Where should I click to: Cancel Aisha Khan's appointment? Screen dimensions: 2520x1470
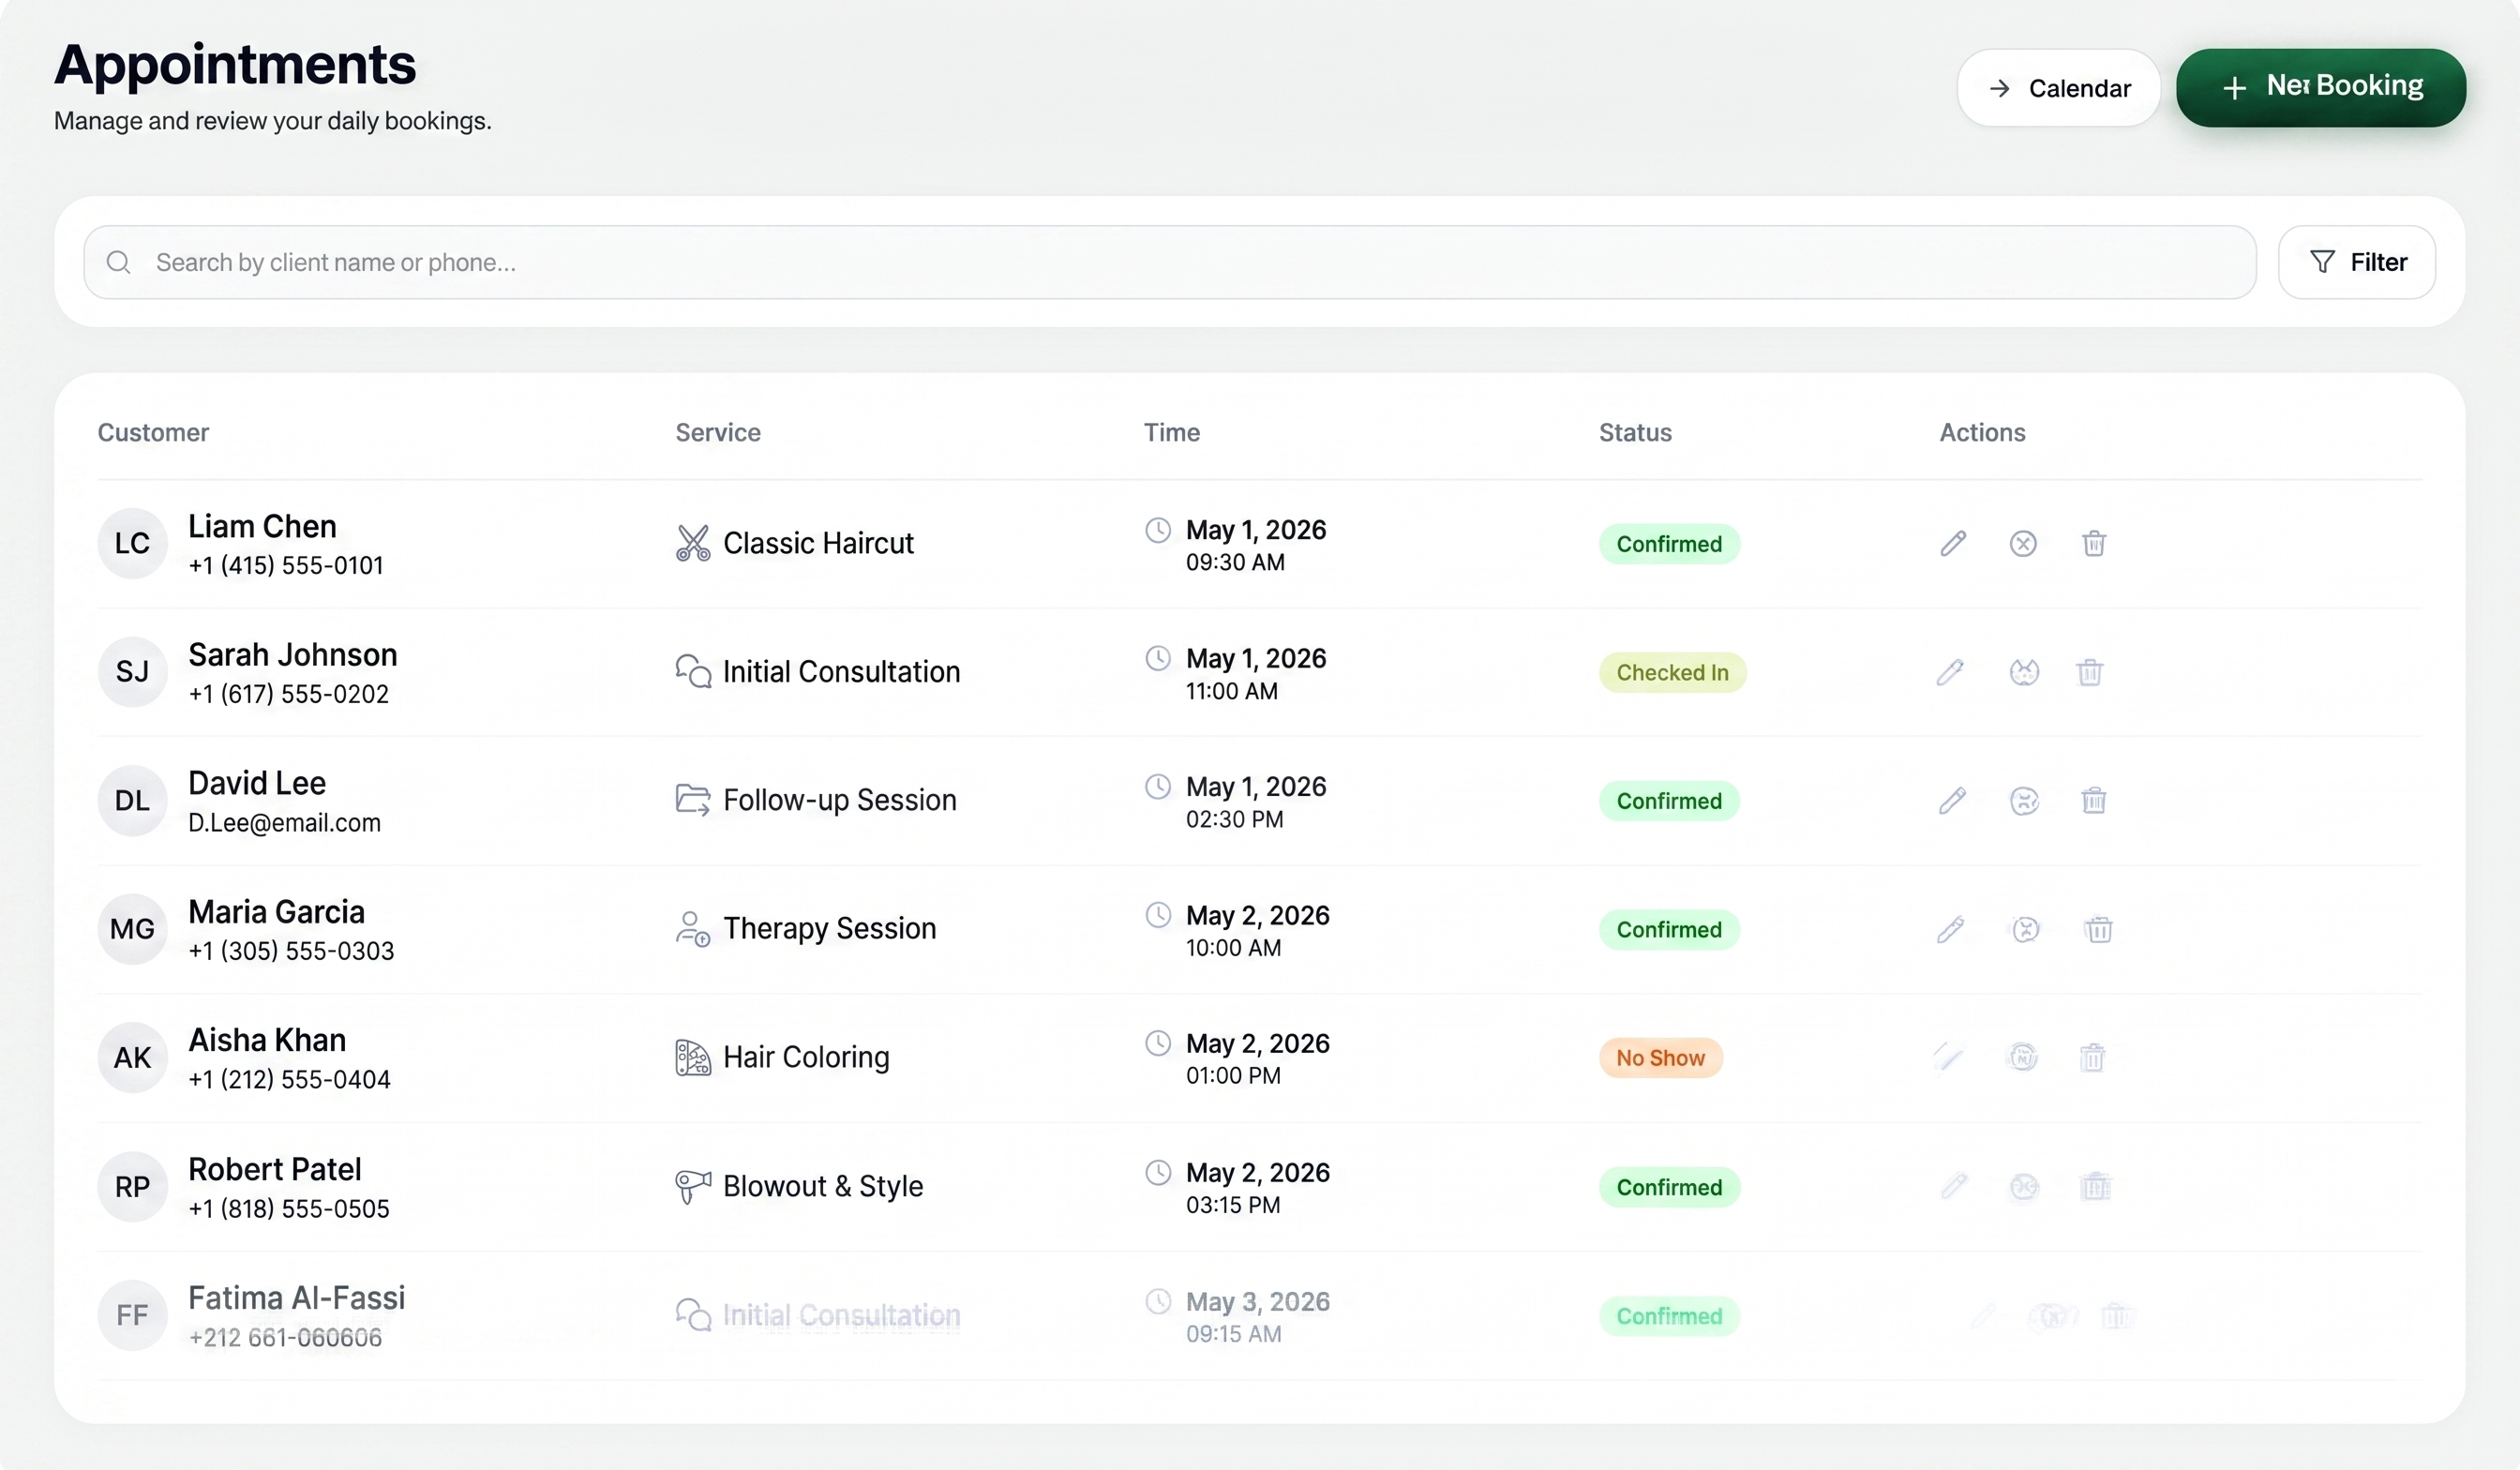point(2022,1057)
